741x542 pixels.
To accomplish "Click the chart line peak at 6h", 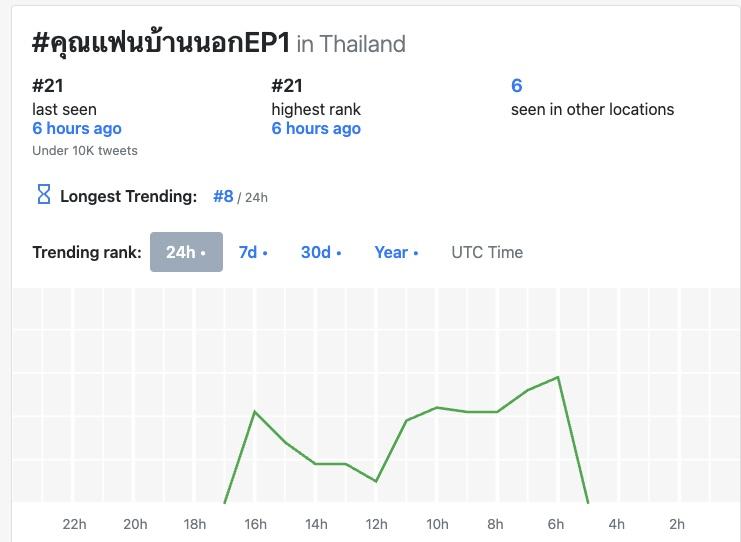I will (x=558, y=377).
